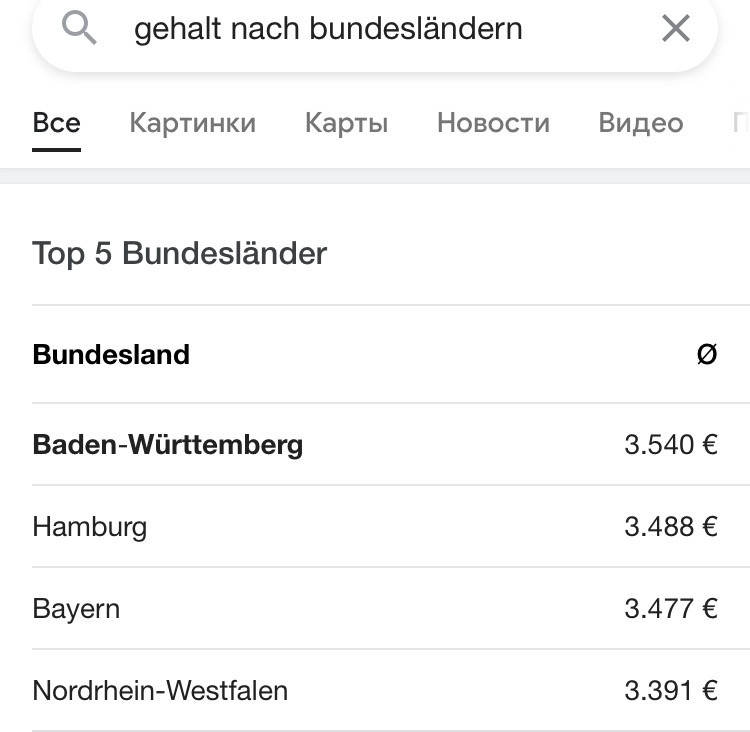The image size is (750, 732).
Task: Open the Карты tab
Action: [346, 123]
